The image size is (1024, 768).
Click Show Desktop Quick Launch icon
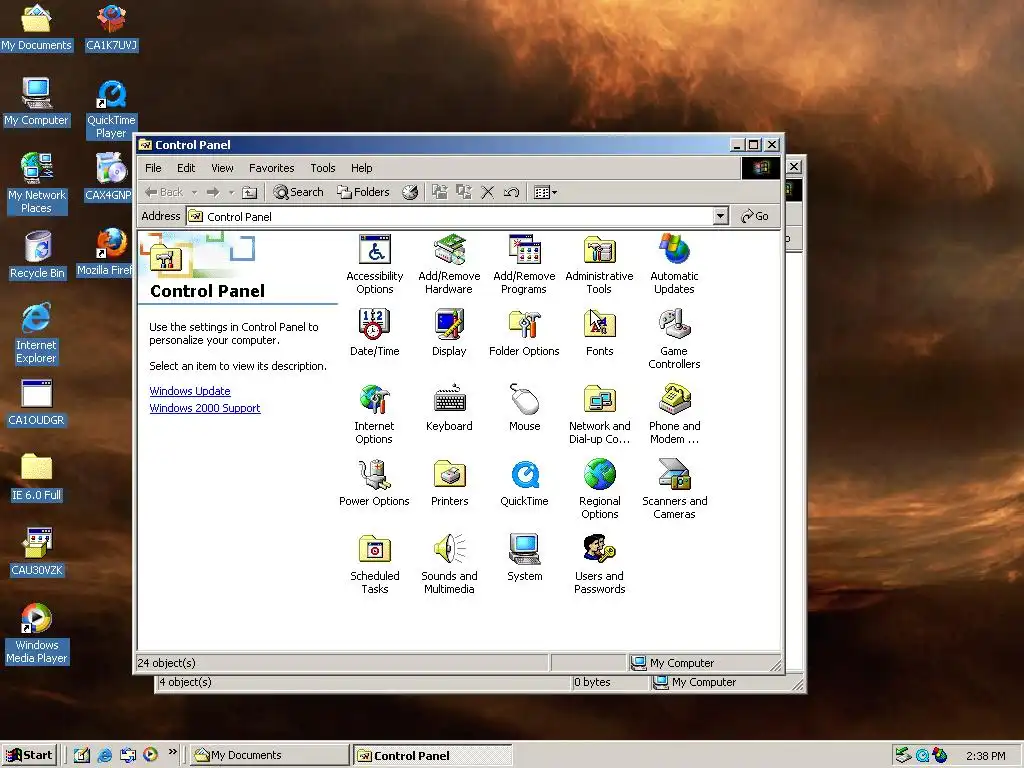[82, 755]
